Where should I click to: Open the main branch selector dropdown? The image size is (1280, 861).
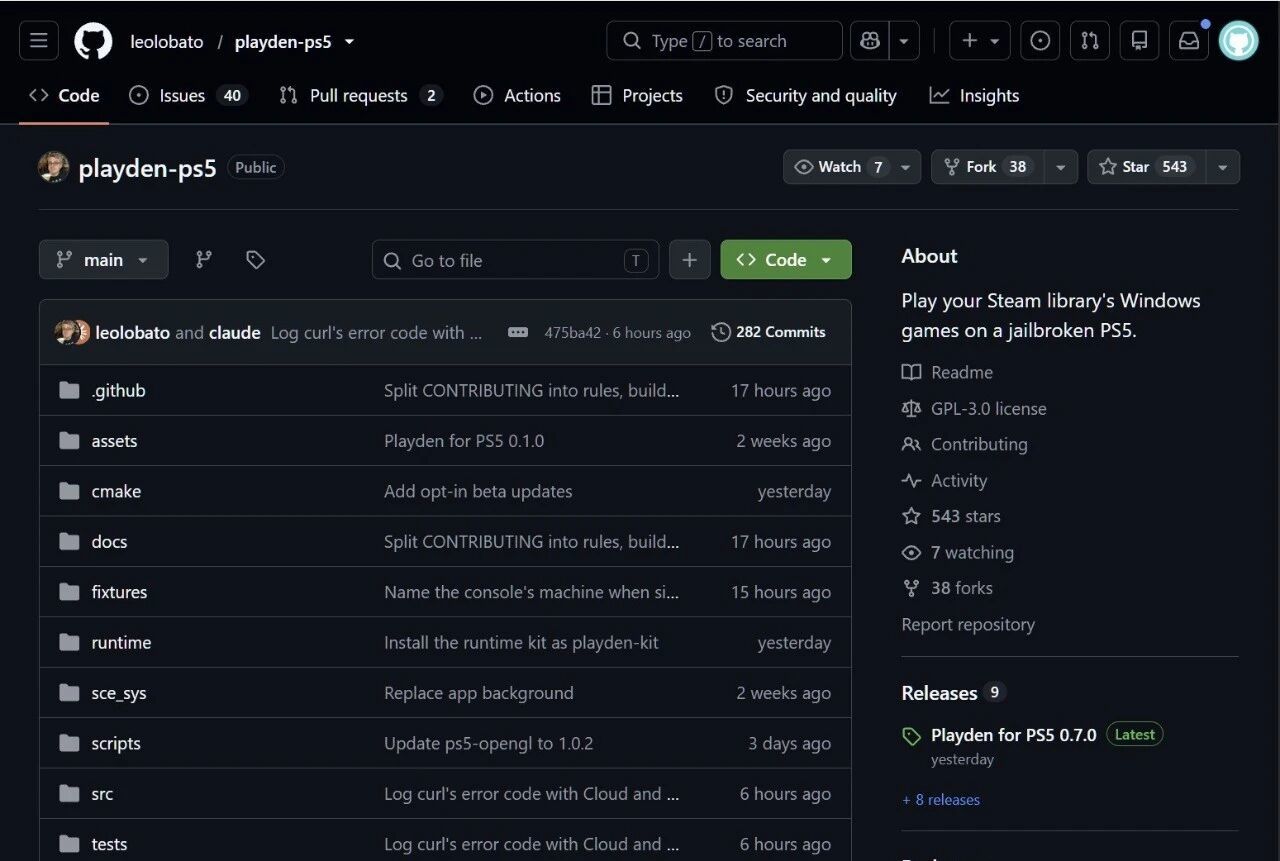click(x=104, y=260)
